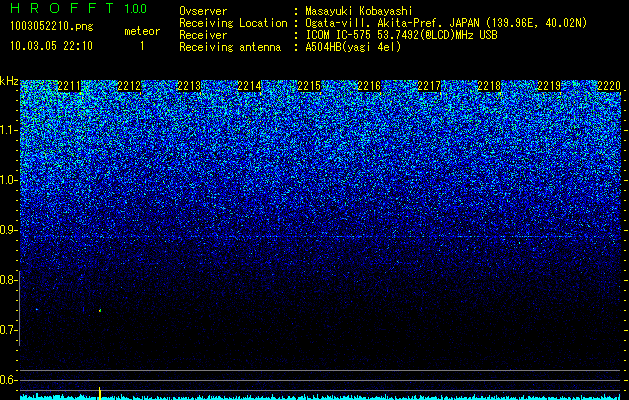Image resolution: width=629 pixels, height=400 pixels.
Task: Click the 'Receiver' field label
Action: (203, 35)
